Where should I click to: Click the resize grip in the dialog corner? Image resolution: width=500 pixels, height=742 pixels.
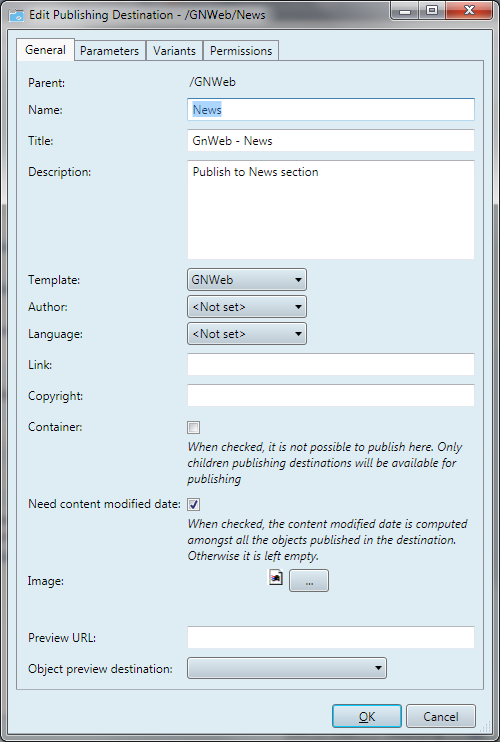point(486,728)
